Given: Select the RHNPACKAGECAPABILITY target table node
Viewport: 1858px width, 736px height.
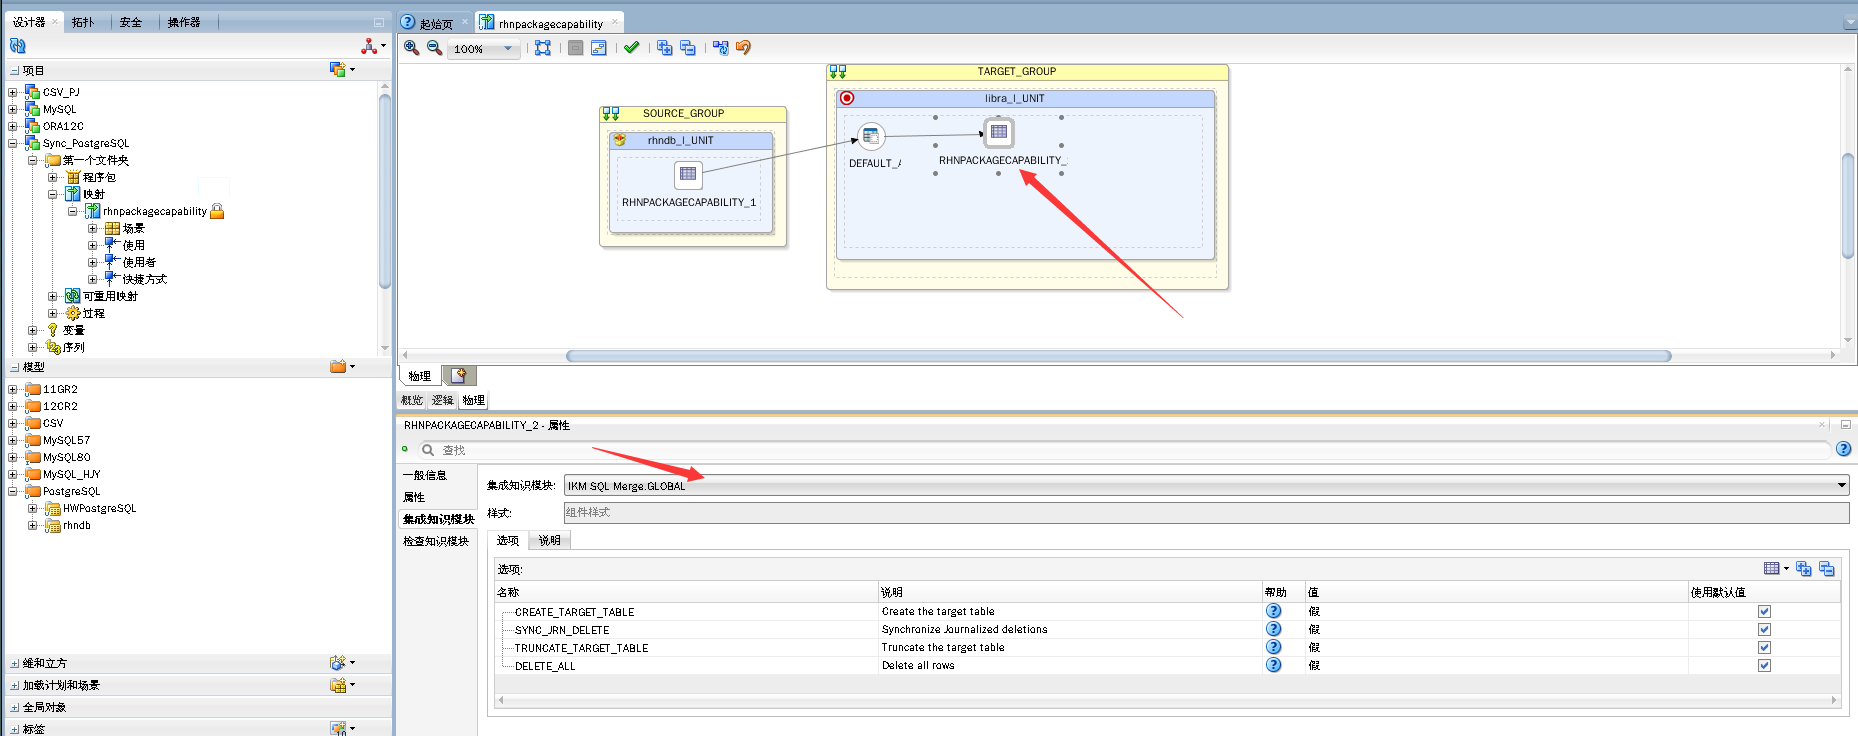Looking at the screenshot, I should point(999,132).
